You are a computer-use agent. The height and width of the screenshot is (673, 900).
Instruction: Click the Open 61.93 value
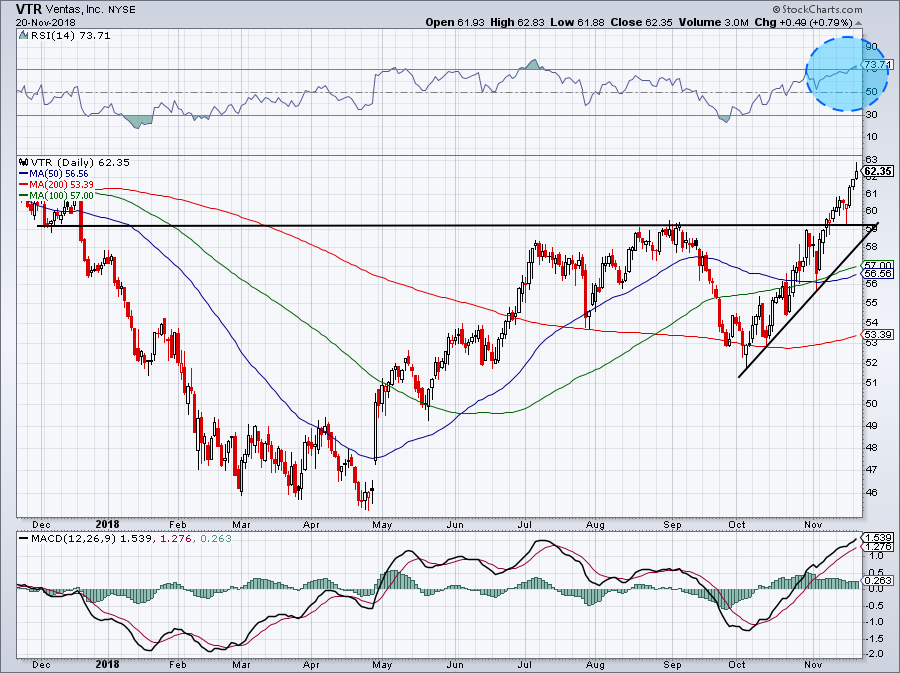[455, 22]
